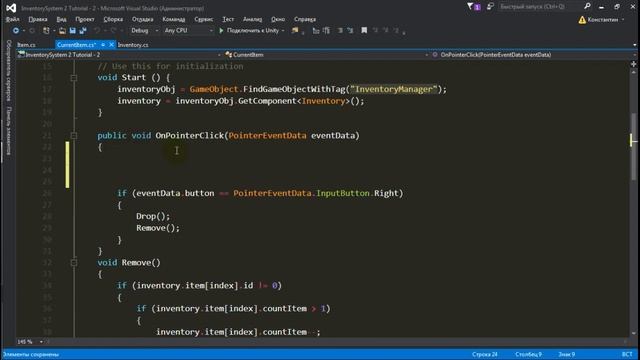
Task: Click the New Project toolbar icon
Action: (x=46, y=31)
